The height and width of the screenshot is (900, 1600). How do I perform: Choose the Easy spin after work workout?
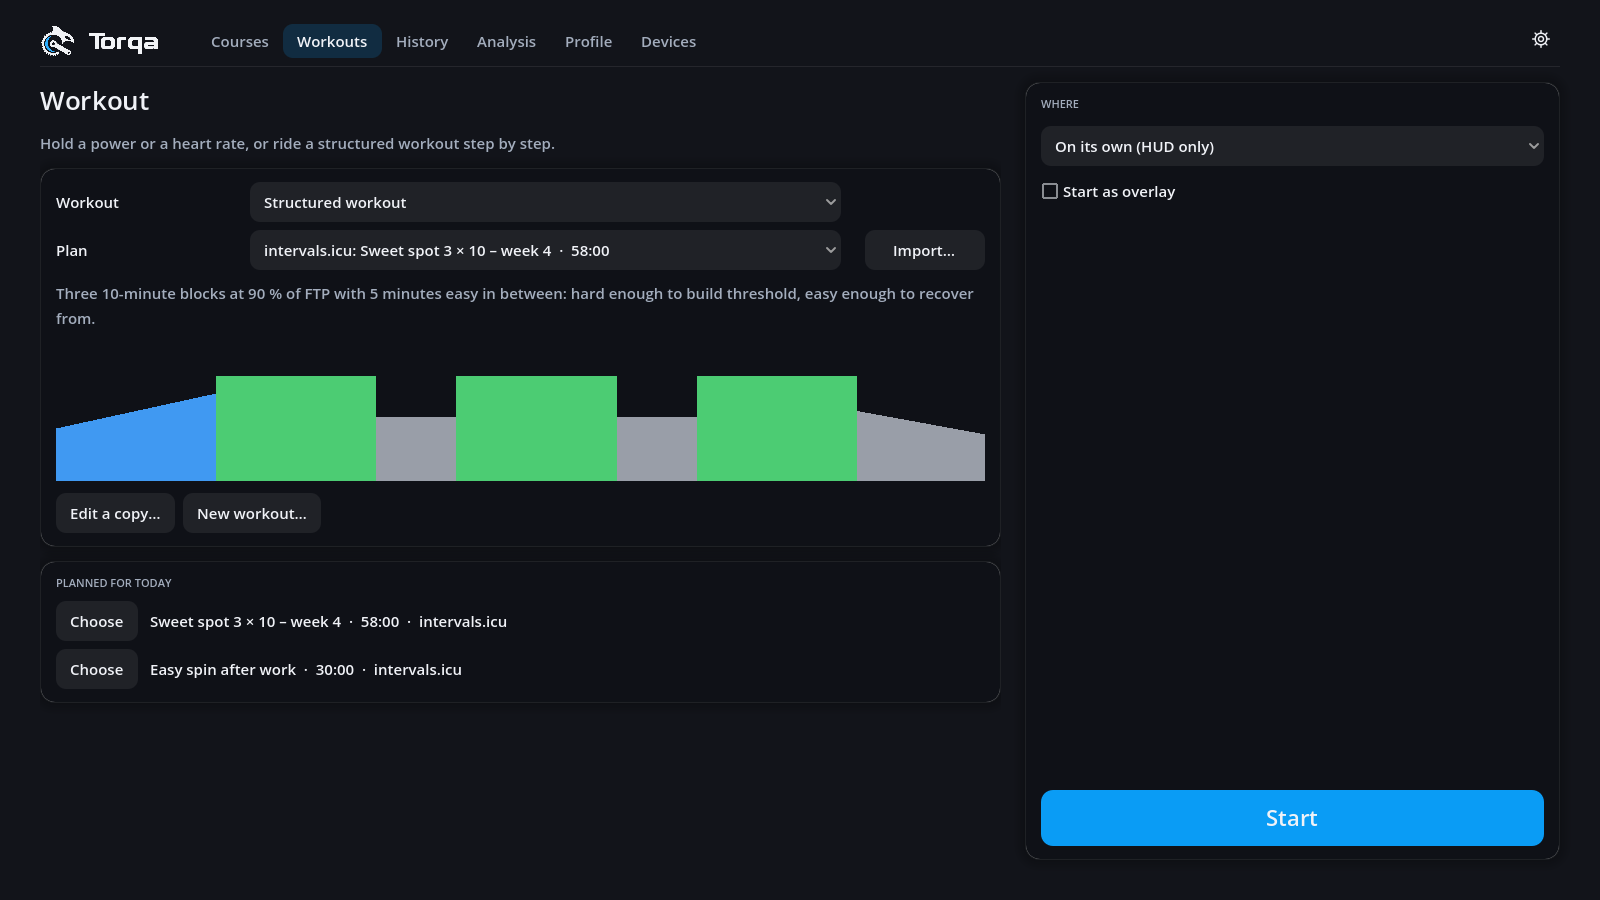(97, 669)
